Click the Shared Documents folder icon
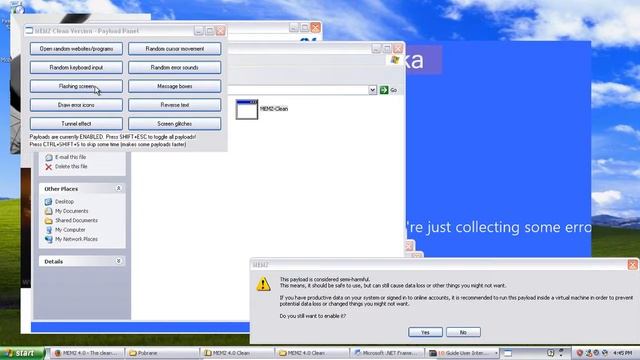 (49, 220)
